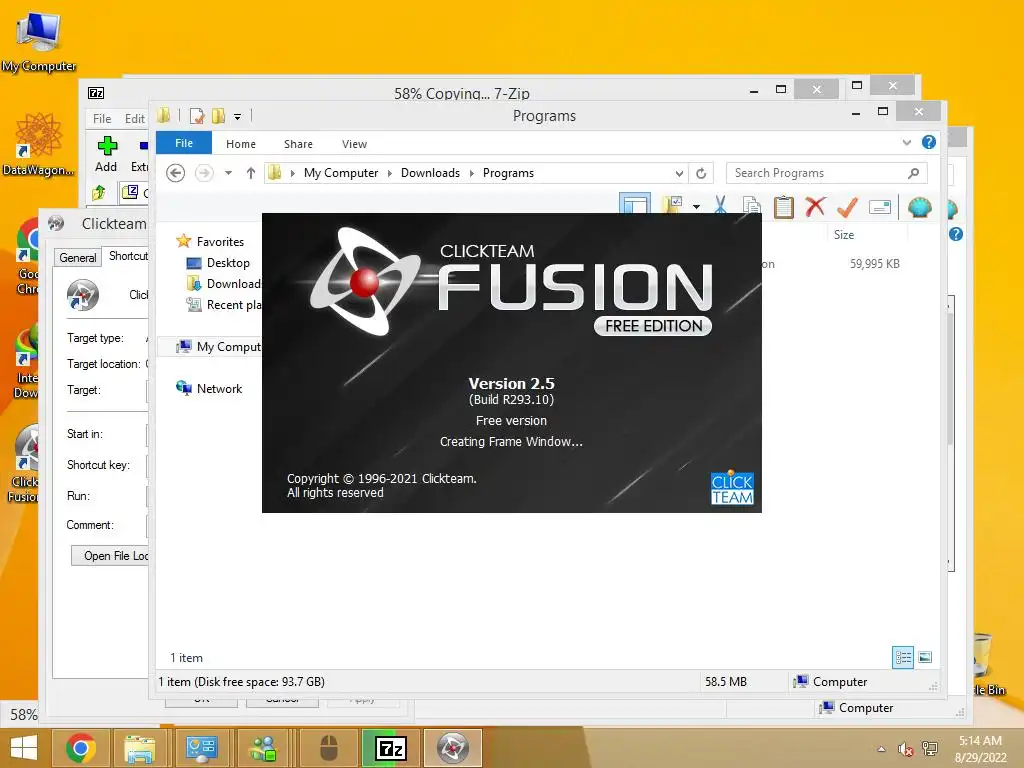
Task: Click the up-folder icon in 7-Zip
Action: [x=99, y=193]
